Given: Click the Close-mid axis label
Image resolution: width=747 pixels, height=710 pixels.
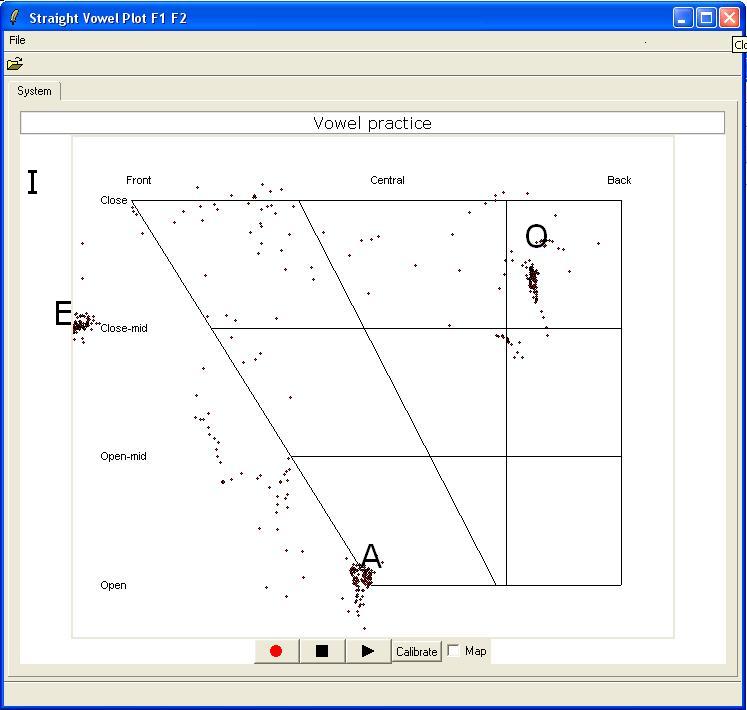Looking at the screenshot, I should click(x=124, y=328).
